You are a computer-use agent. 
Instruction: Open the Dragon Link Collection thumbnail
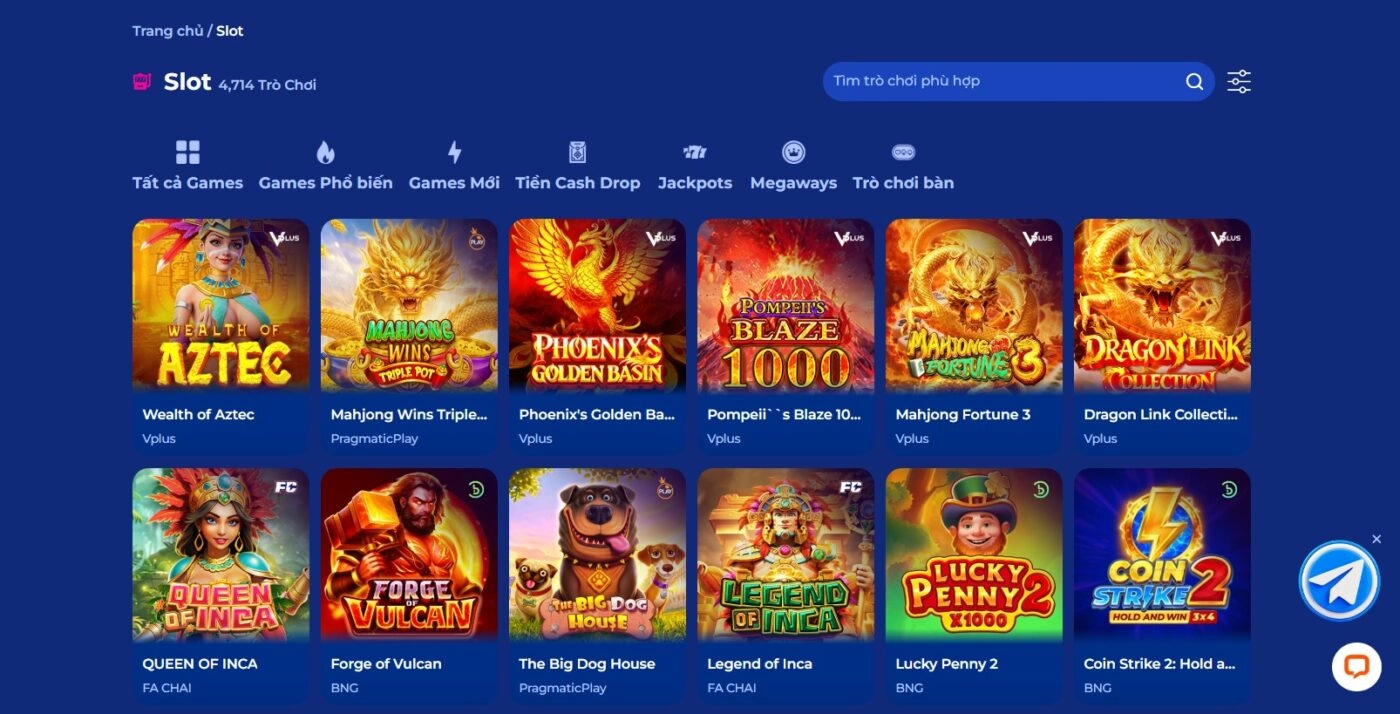1162,305
